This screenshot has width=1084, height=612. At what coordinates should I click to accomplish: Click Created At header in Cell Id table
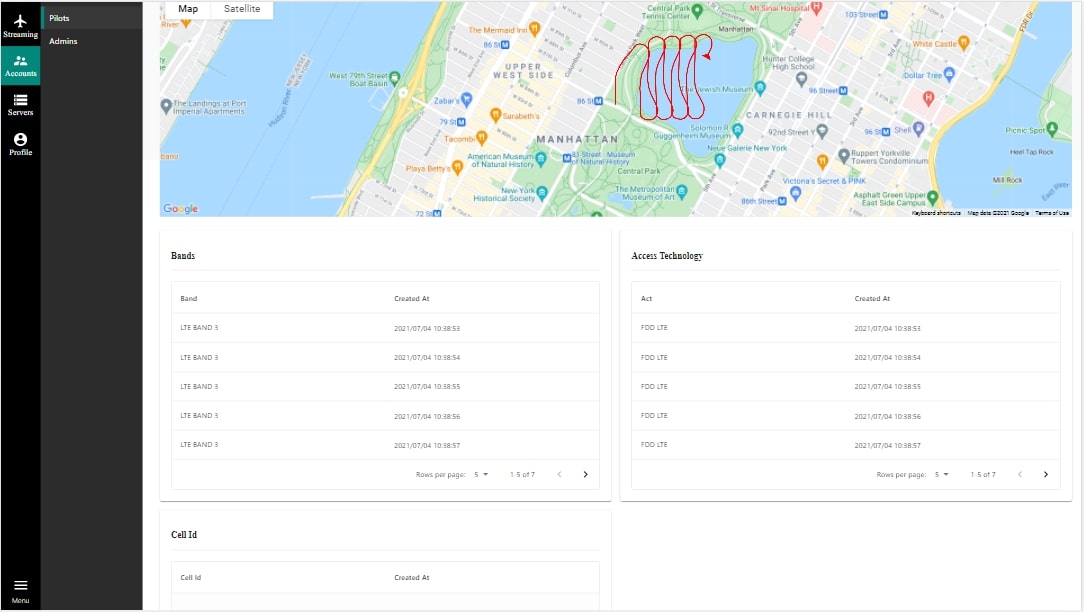(412, 577)
